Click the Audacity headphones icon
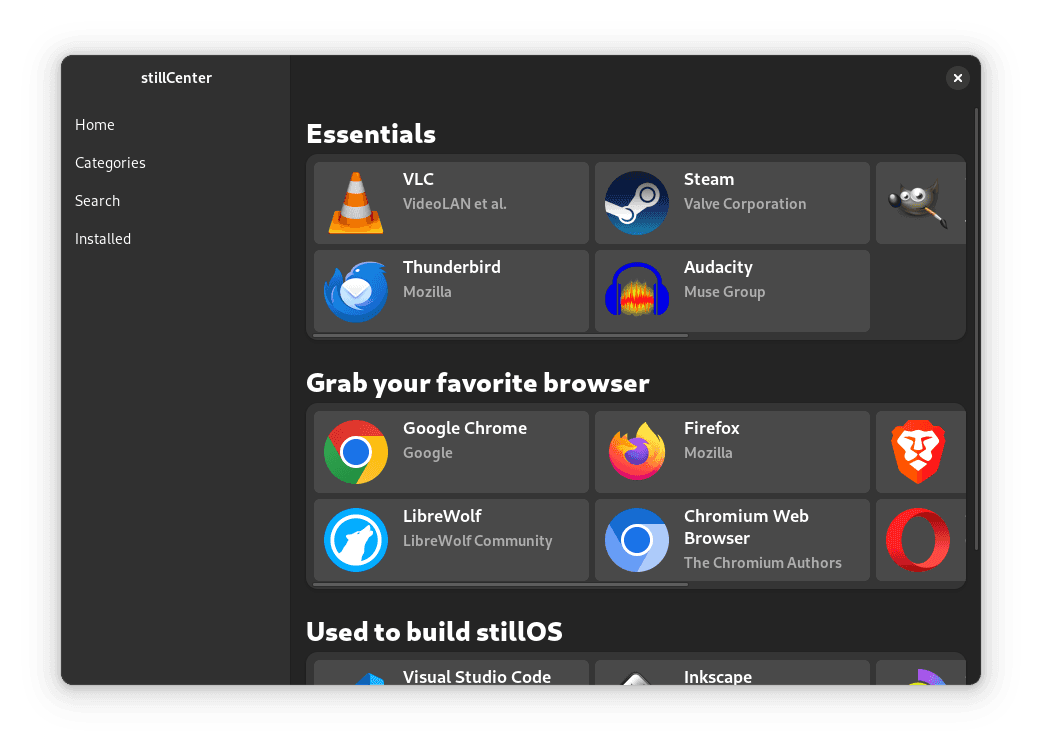The width and height of the screenshot is (1042, 752). (x=637, y=291)
